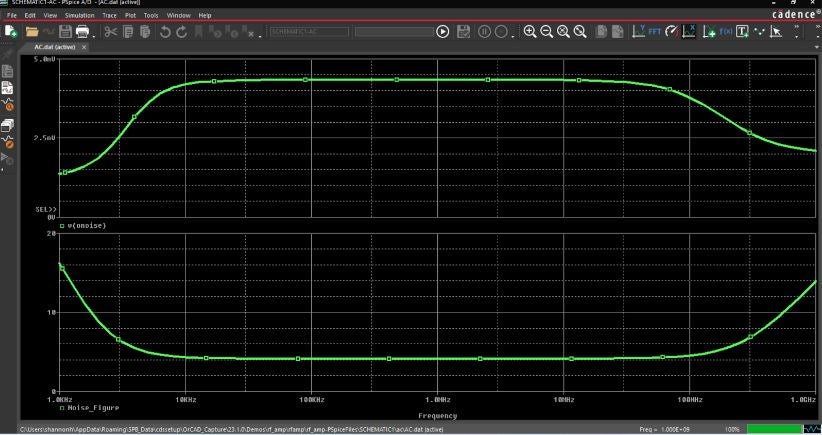Image resolution: width=822 pixels, height=435 pixels.
Task: Mark data points on the traces
Action: [x=759, y=32]
